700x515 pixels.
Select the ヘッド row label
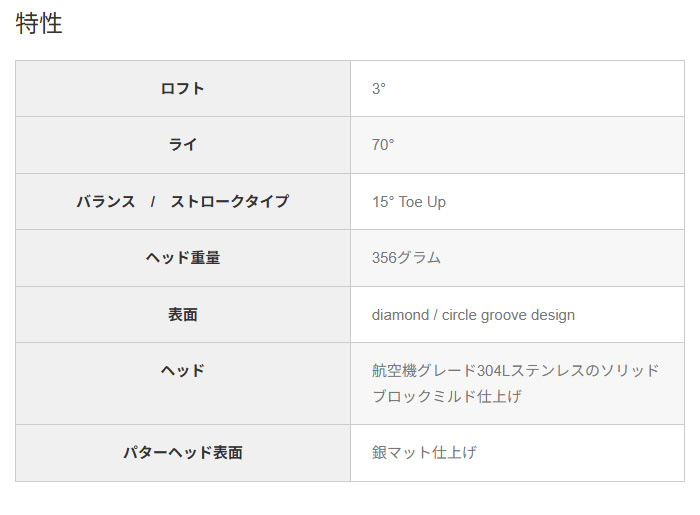182,370
